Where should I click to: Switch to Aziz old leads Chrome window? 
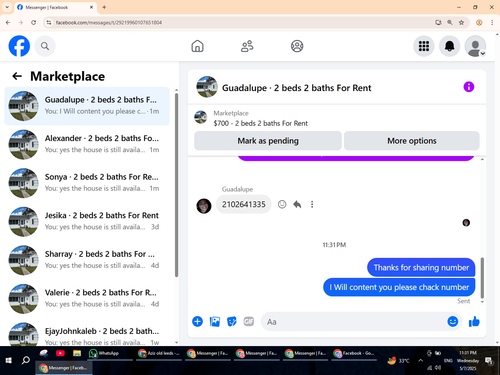tap(159, 353)
